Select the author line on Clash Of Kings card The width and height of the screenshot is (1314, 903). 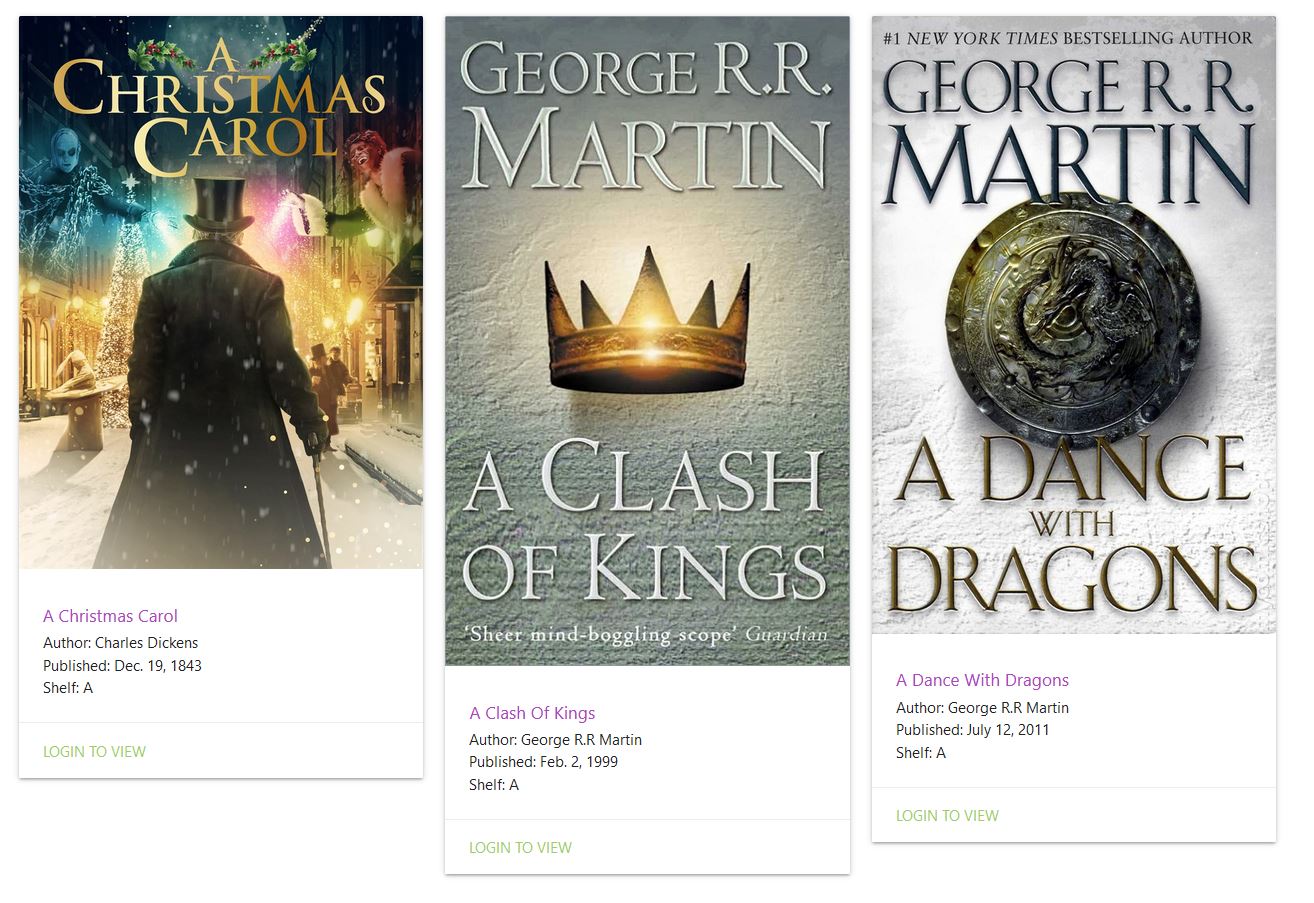click(x=555, y=740)
